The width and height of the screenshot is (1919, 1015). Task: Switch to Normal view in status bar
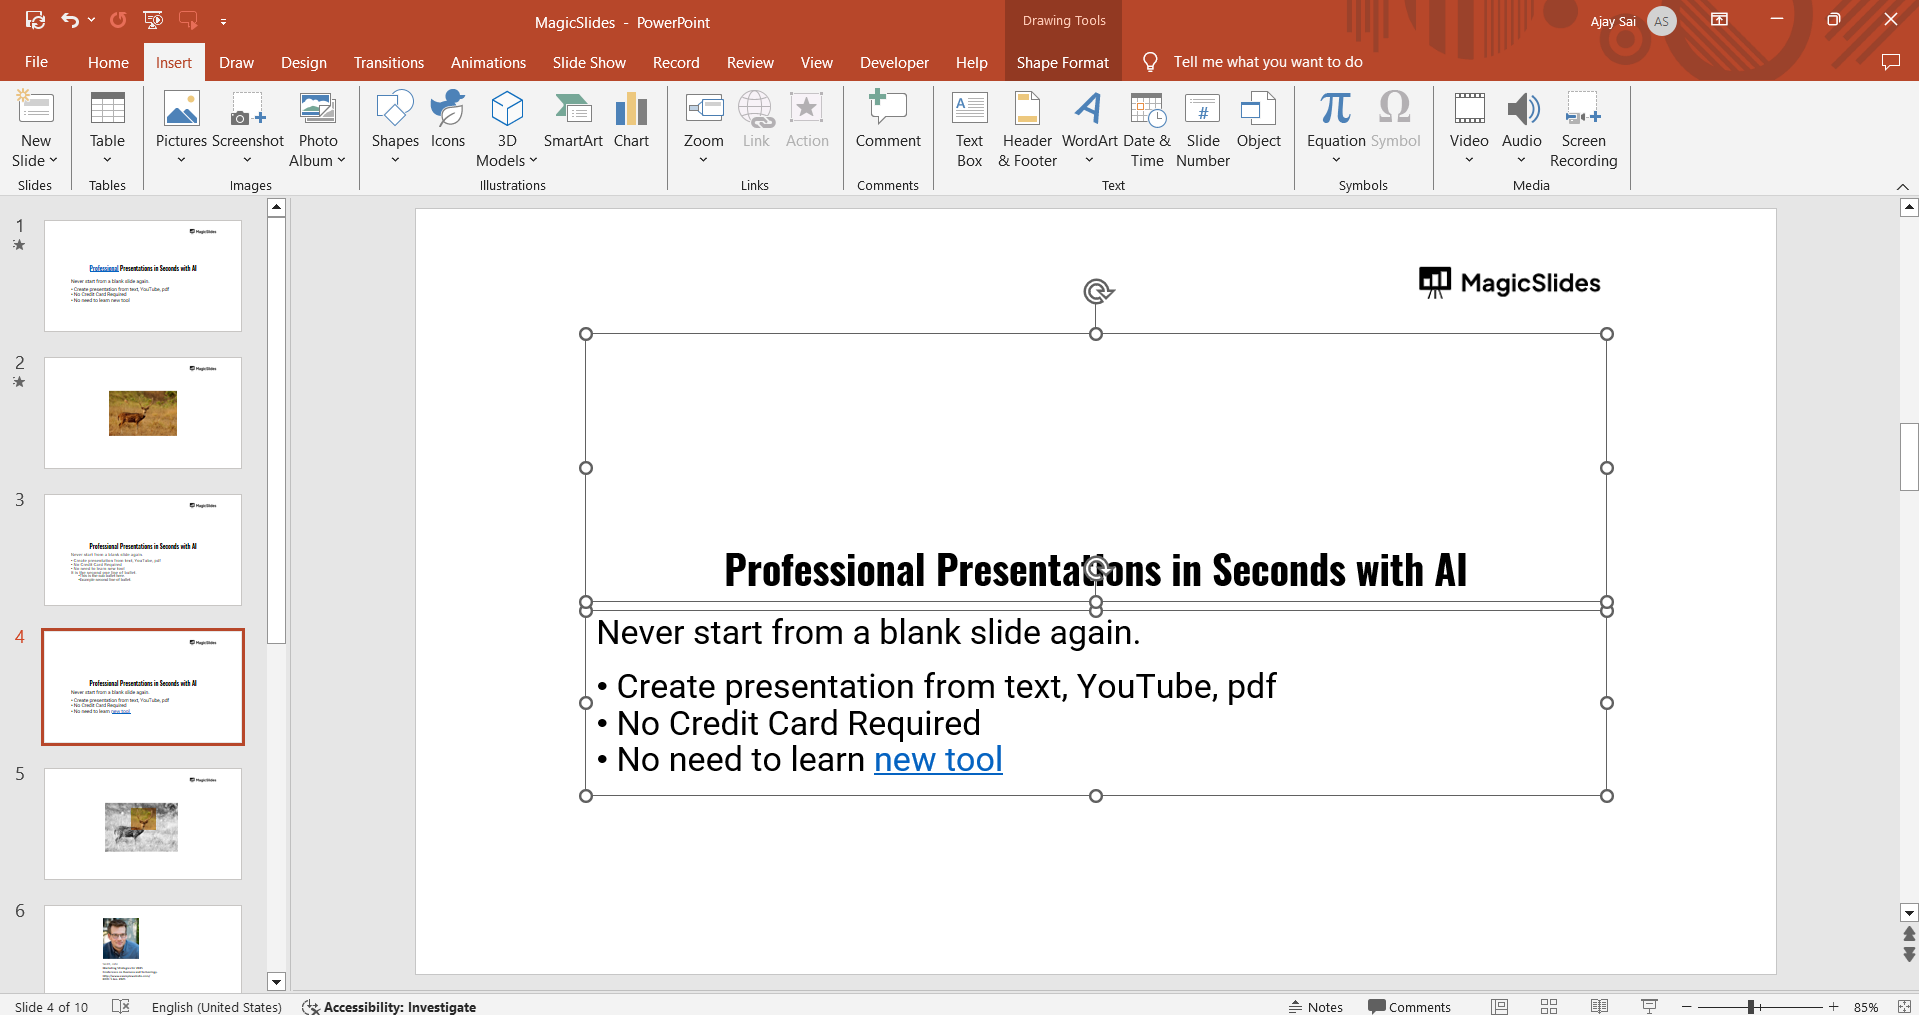[1499, 1006]
